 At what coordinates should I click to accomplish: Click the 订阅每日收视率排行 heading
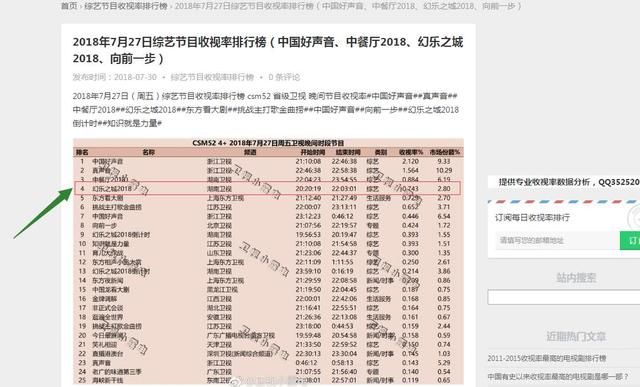[532, 218]
